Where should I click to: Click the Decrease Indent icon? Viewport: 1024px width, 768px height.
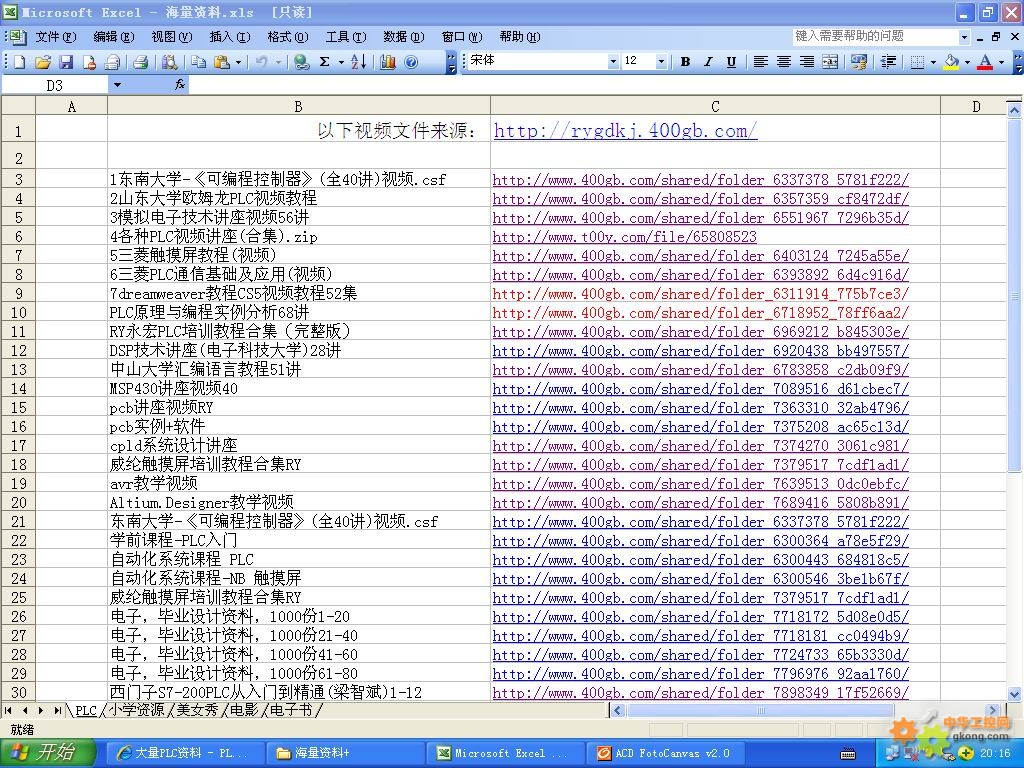click(x=888, y=62)
